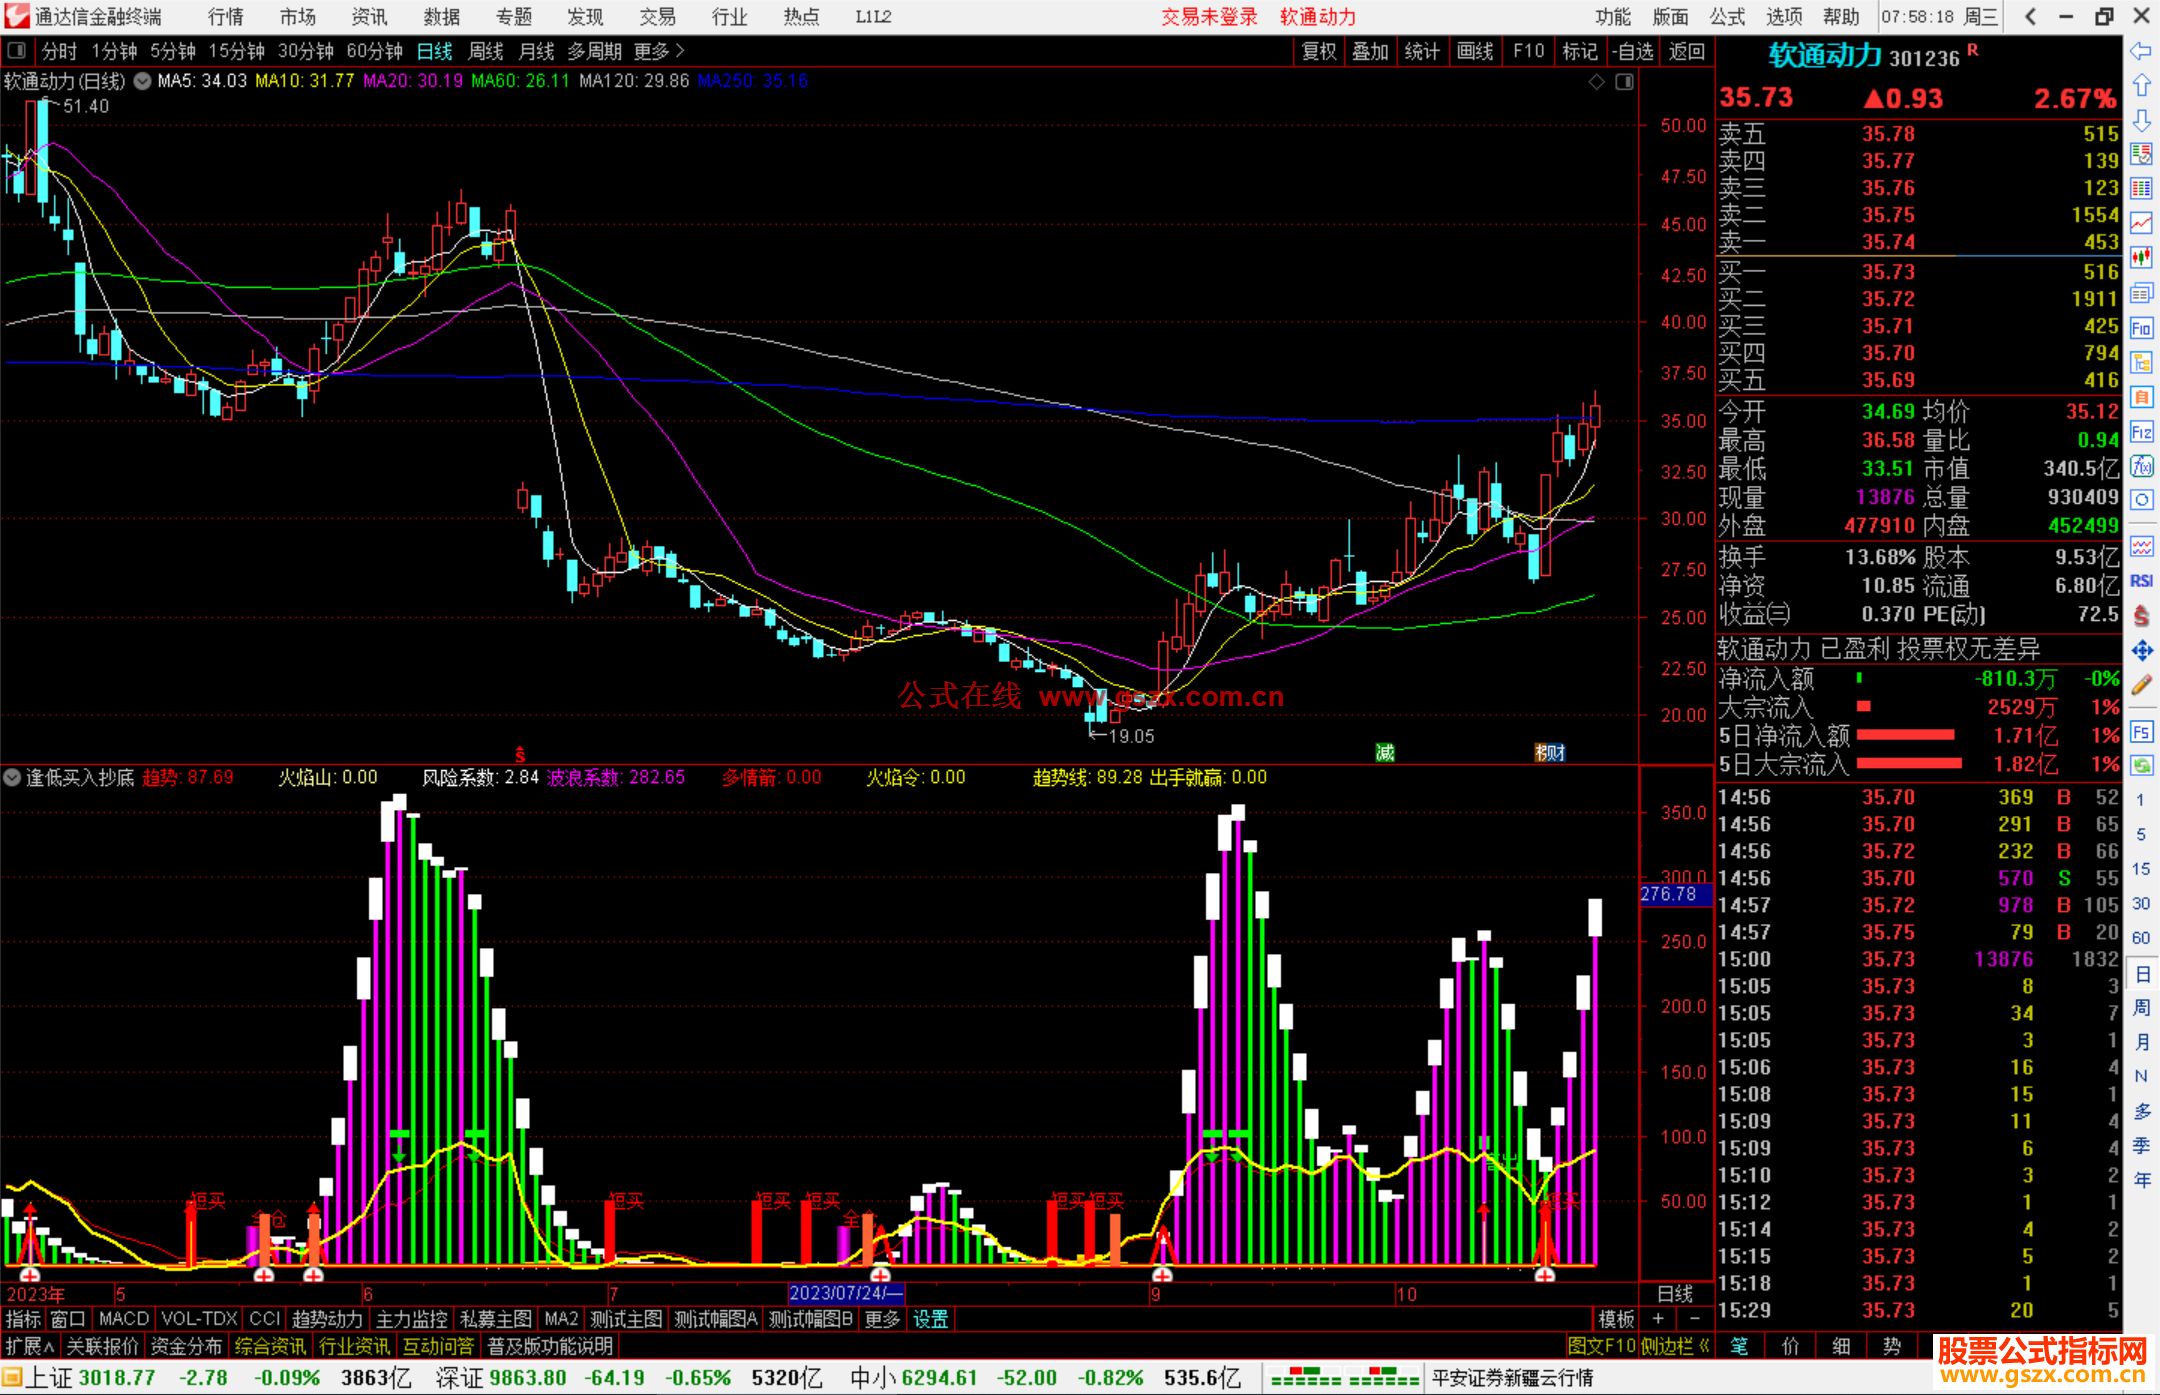The height and width of the screenshot is (1395, 2160).
Task: Select the 周线 weekly period
Action: click(486, 51)
